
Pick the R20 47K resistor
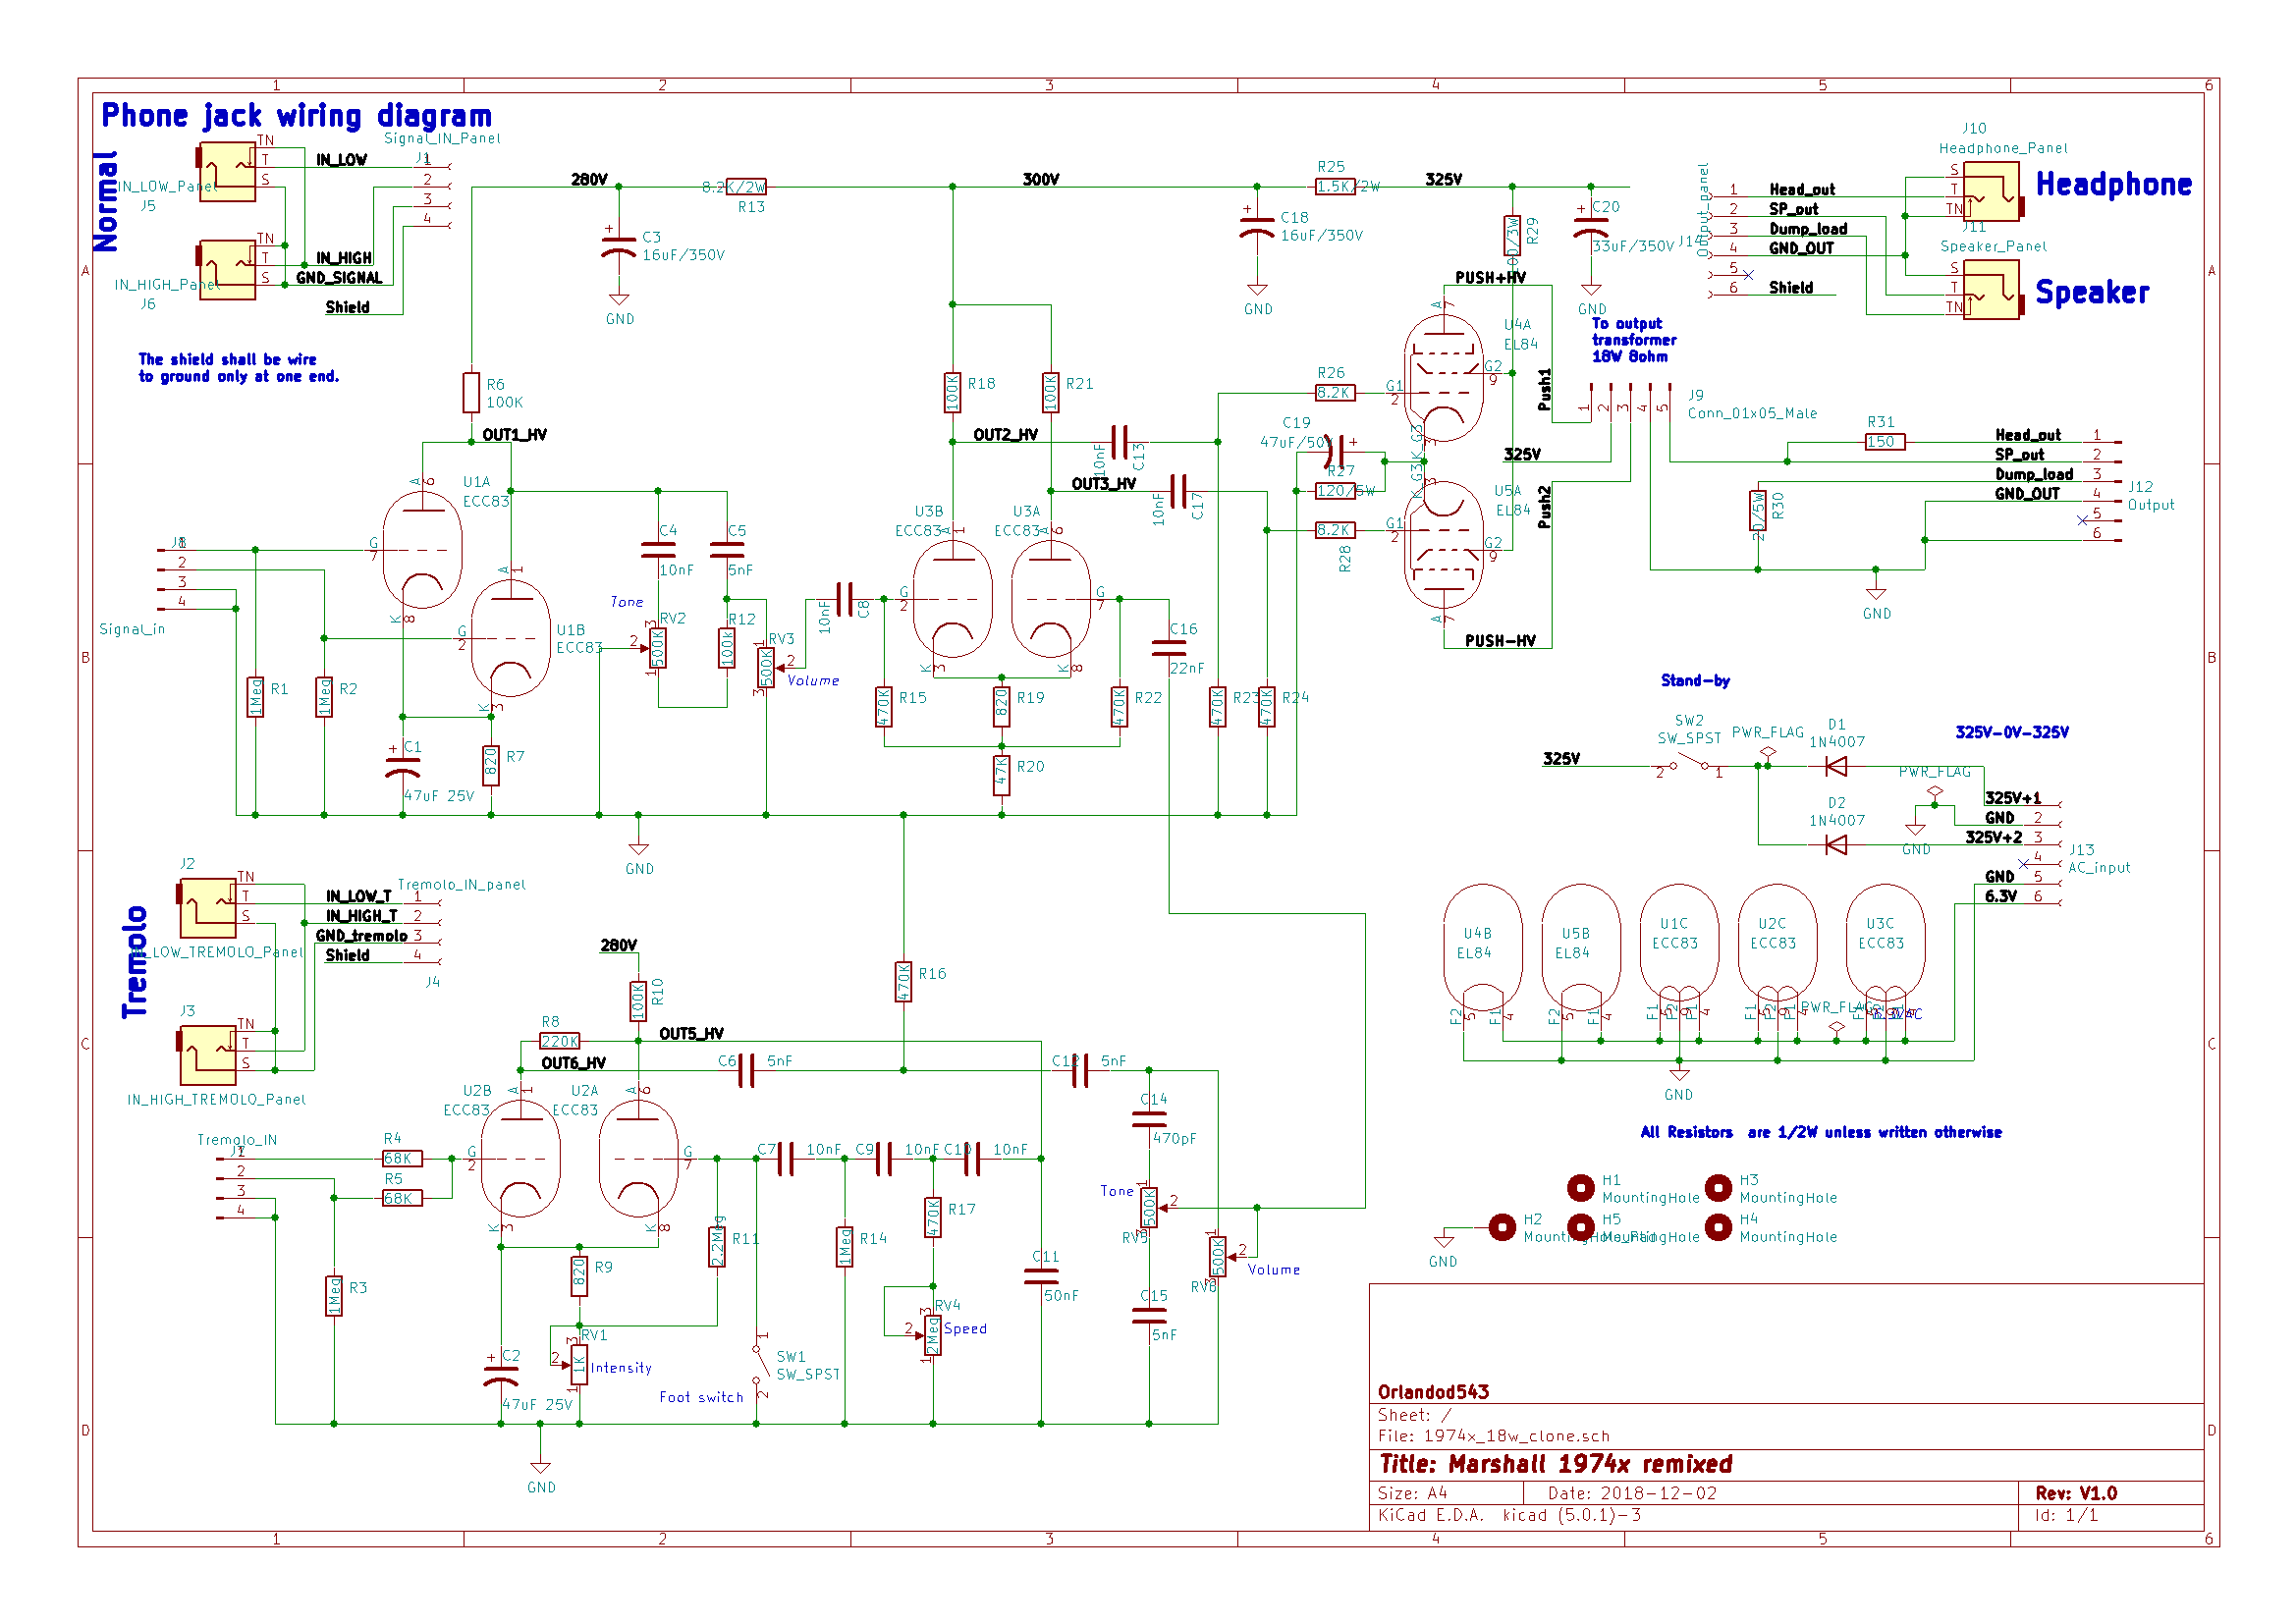1002,775
